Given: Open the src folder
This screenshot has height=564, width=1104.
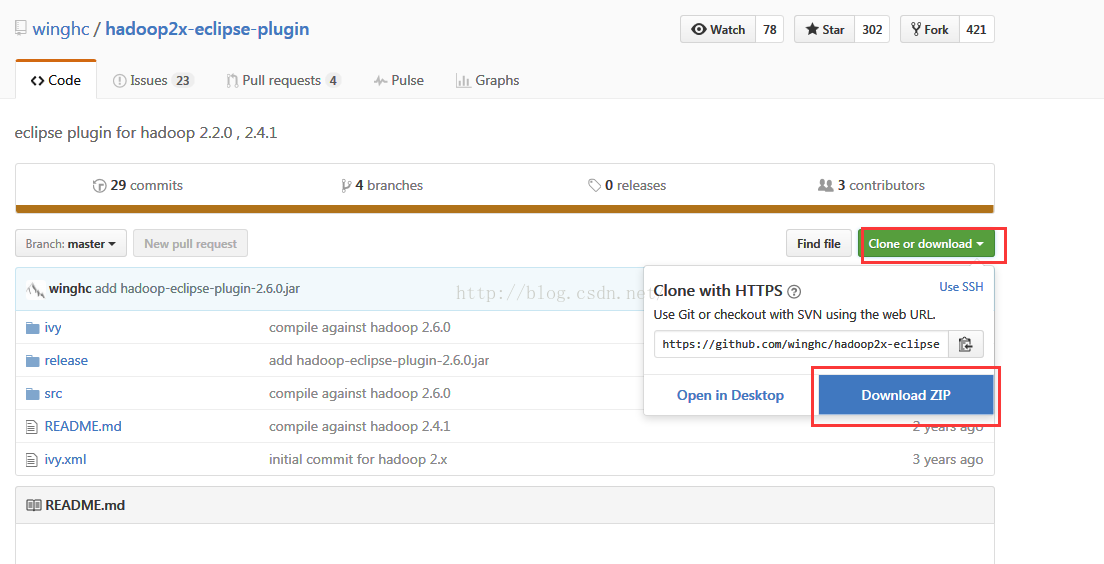Looking at the screenshot, I should [x=53, y=394].
